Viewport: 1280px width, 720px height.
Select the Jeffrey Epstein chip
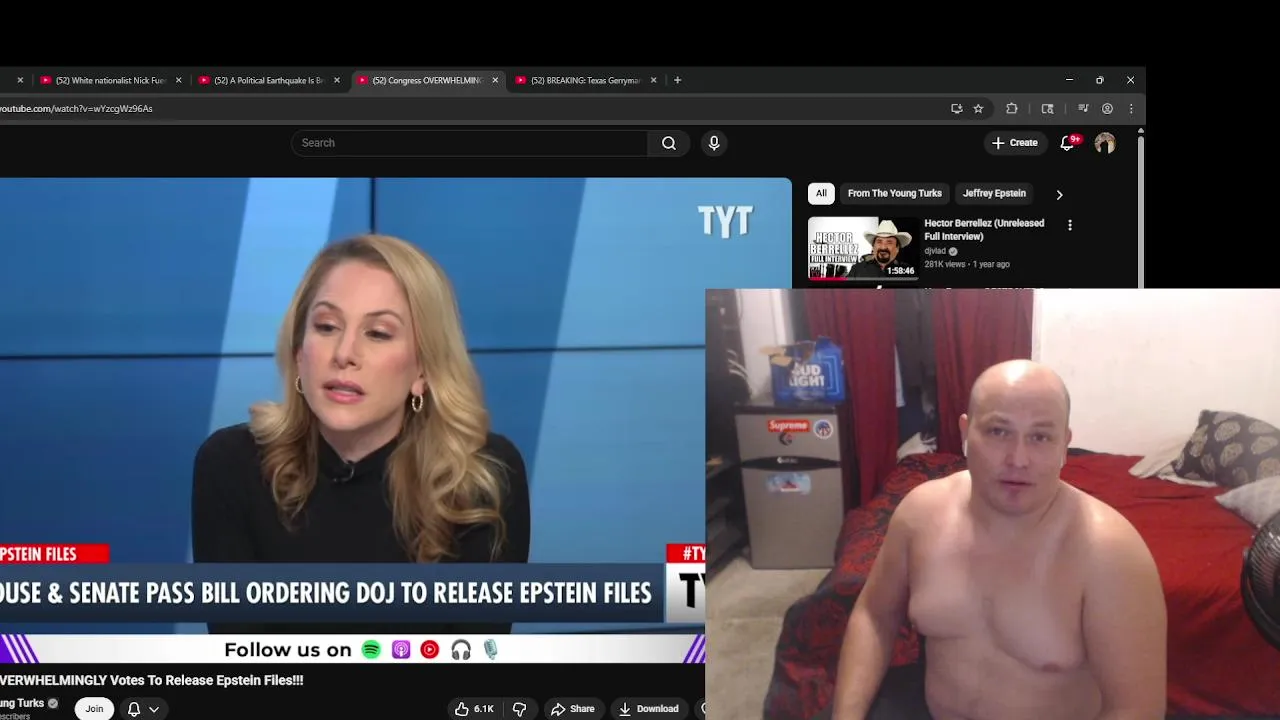click(994, 193)
